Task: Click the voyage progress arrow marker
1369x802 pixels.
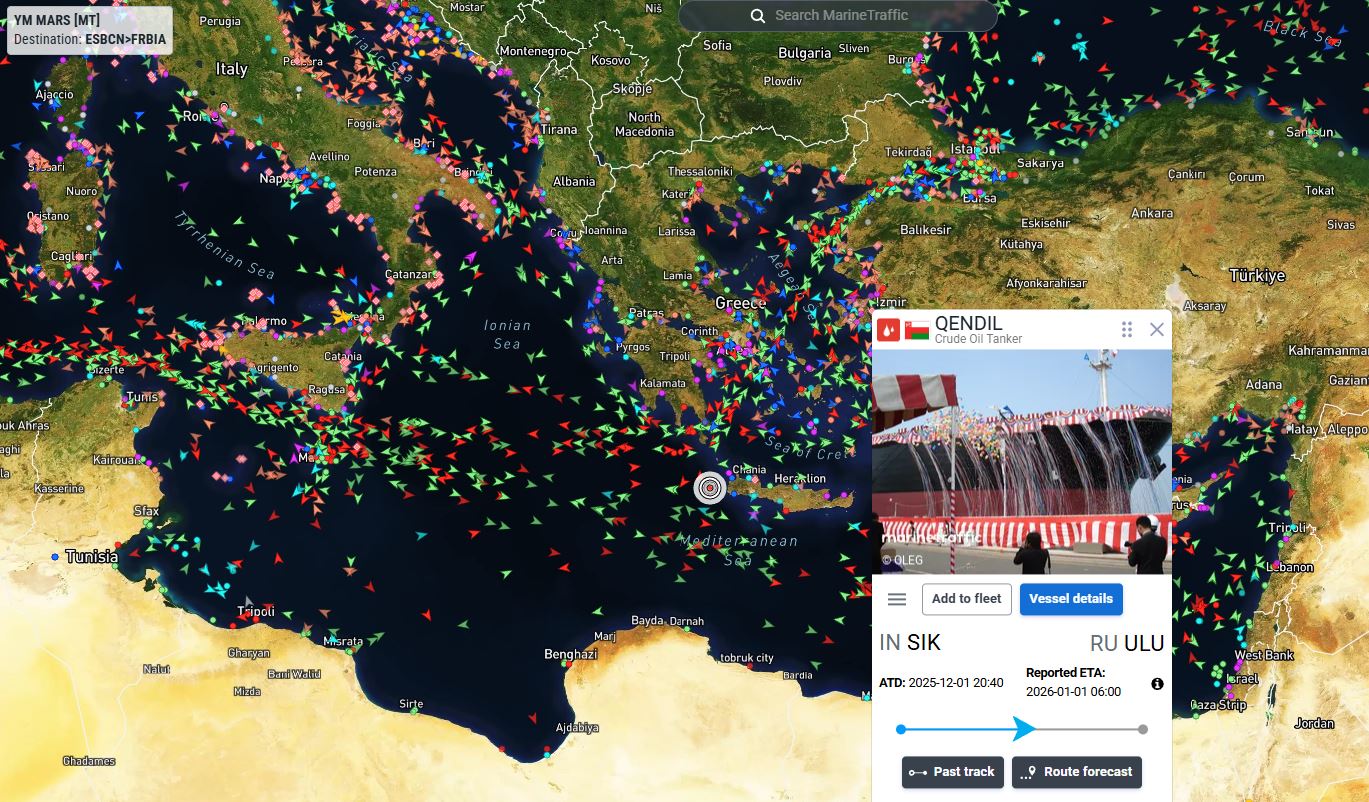Action: point(1023,729)
